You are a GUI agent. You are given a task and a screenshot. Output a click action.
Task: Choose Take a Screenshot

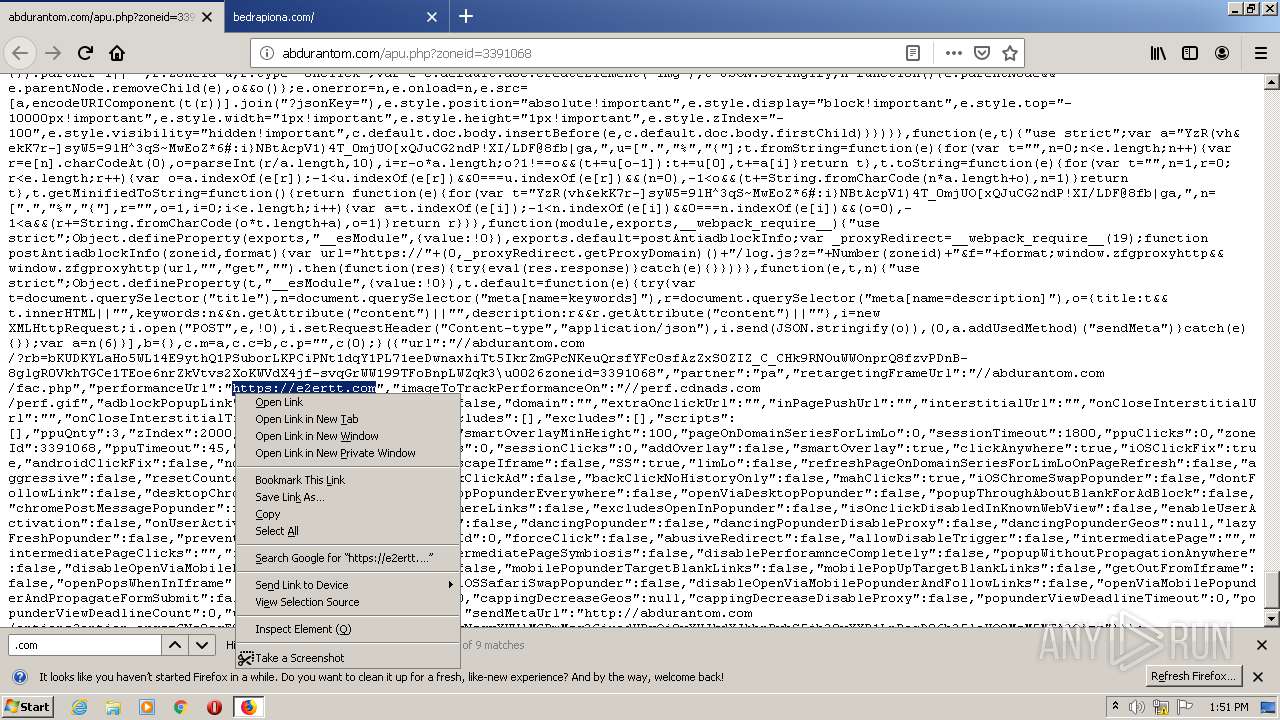(347, 658)
